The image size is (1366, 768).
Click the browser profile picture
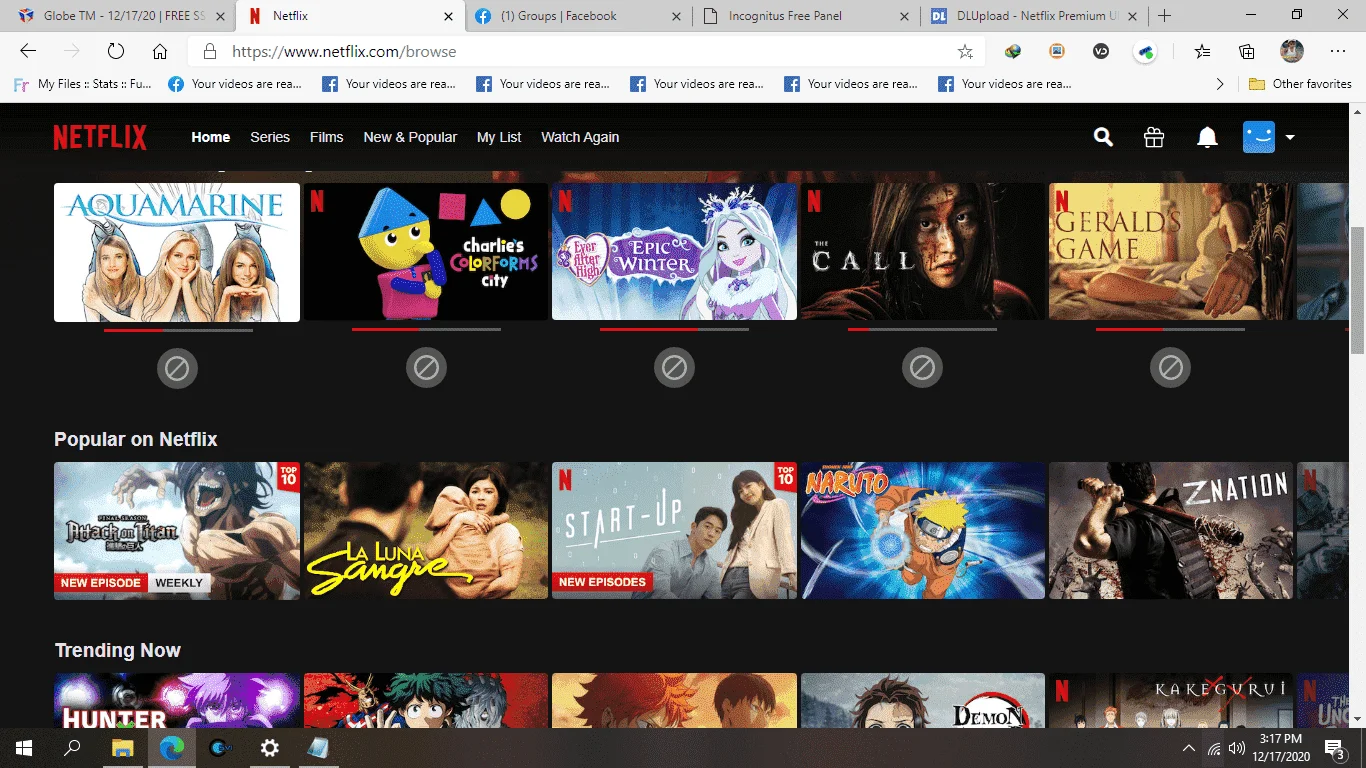(x=1292, y=52)
